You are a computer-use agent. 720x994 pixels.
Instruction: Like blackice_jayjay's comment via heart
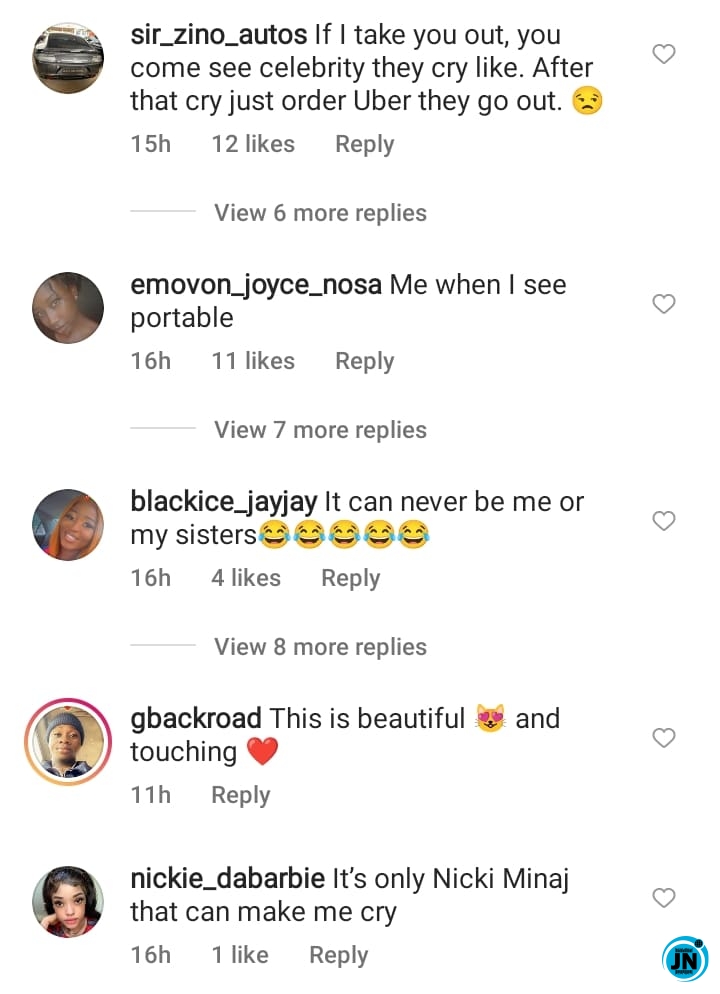coord(664,520)
